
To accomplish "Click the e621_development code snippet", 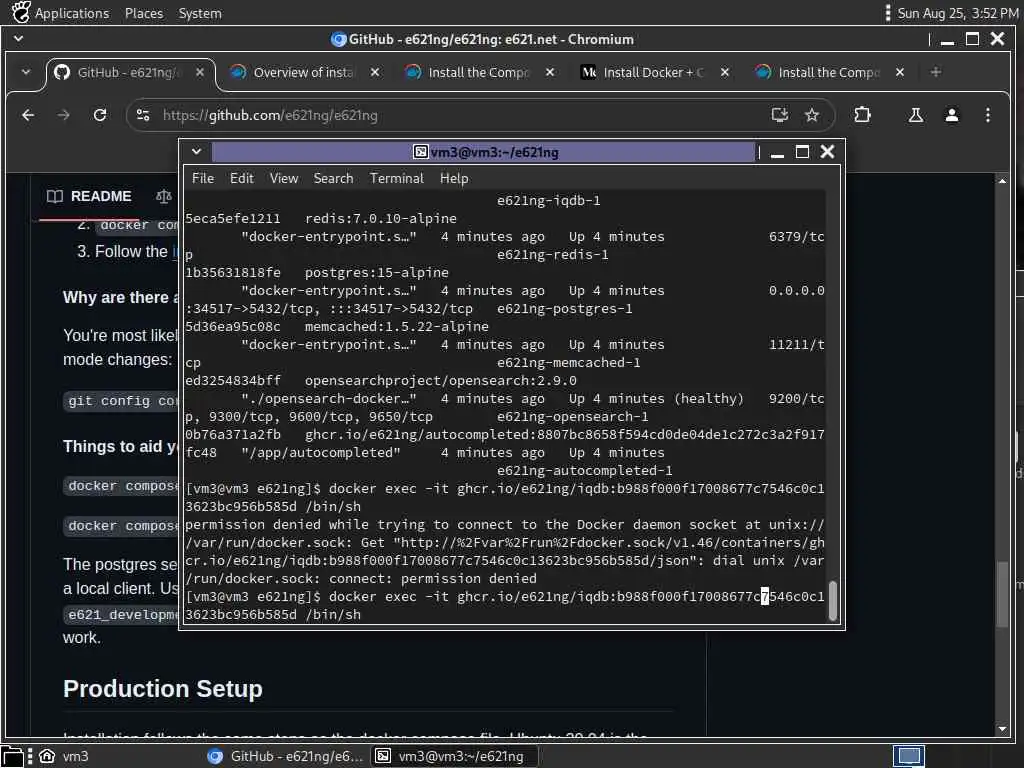I will [122, 615].
